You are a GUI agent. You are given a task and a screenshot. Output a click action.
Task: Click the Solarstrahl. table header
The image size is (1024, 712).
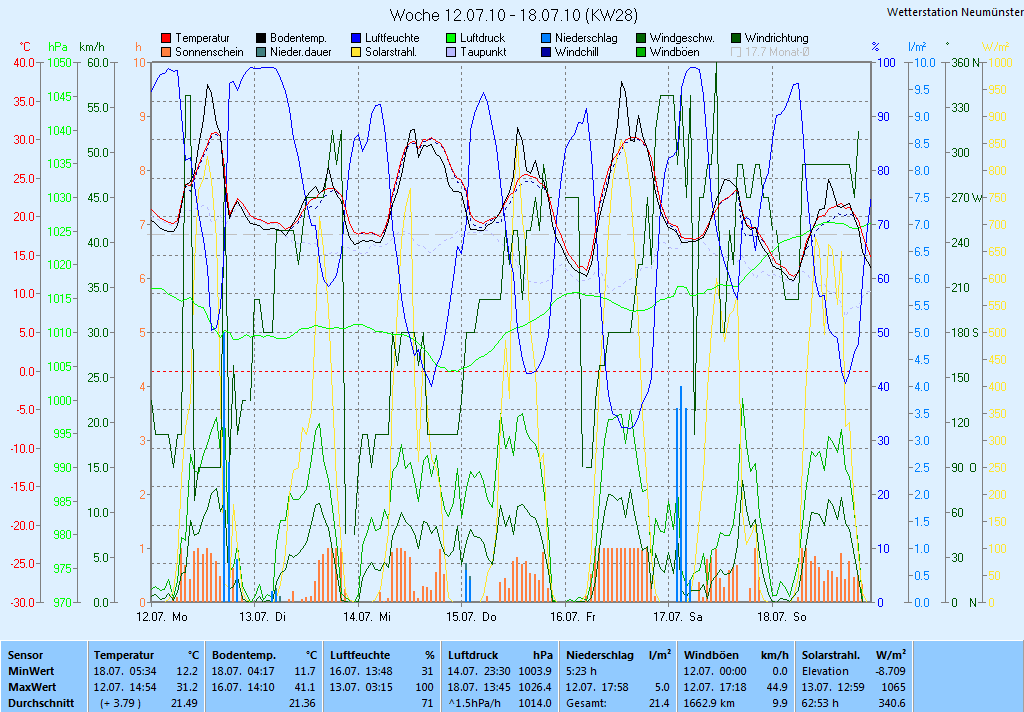point(831,655)
